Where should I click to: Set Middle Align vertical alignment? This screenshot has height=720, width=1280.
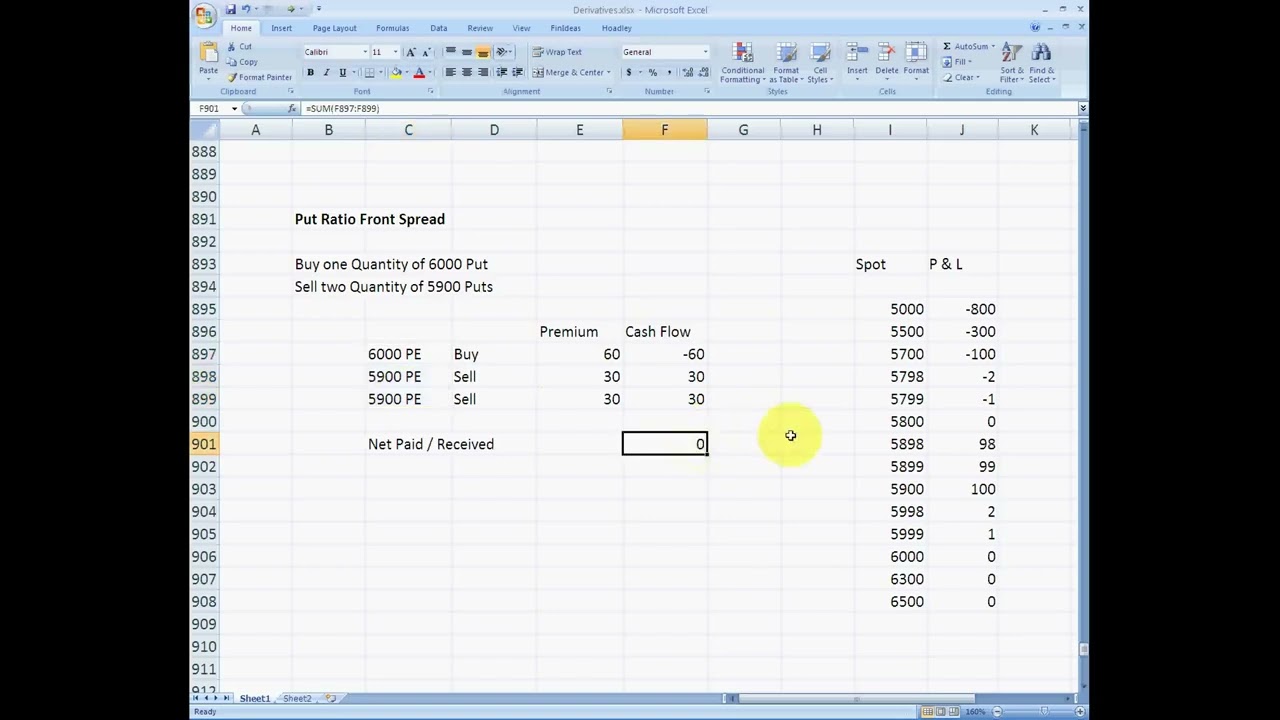tap(467, 52)
